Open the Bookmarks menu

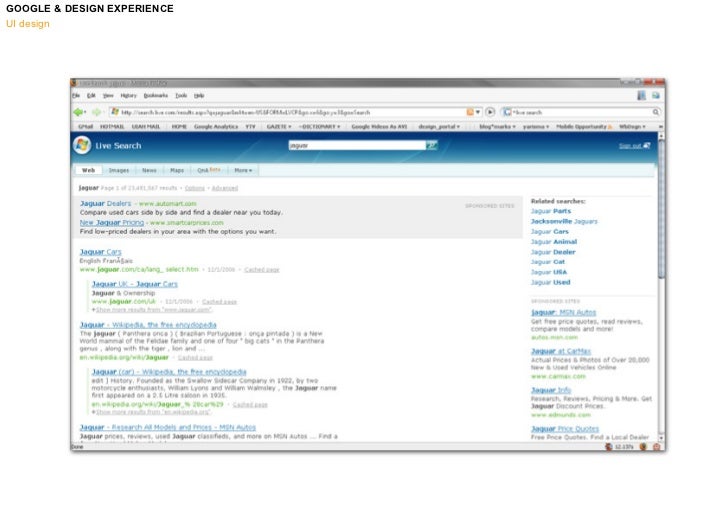click(156, 95)
